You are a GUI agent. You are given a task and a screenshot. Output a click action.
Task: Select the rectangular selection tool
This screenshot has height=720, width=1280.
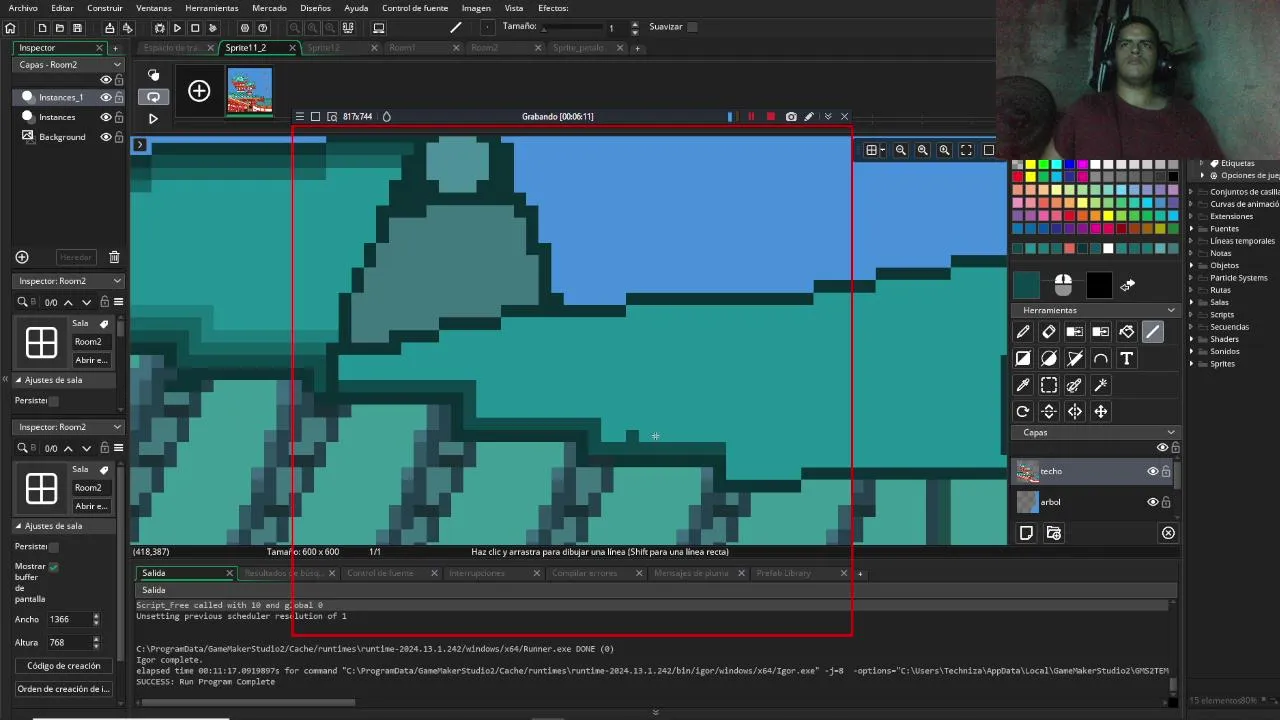coord(1049,385)
